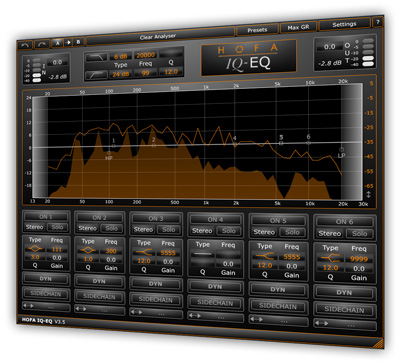Toggle the ON 2 band switch
The image size is (400, 363).
click(x=99, y=218)
